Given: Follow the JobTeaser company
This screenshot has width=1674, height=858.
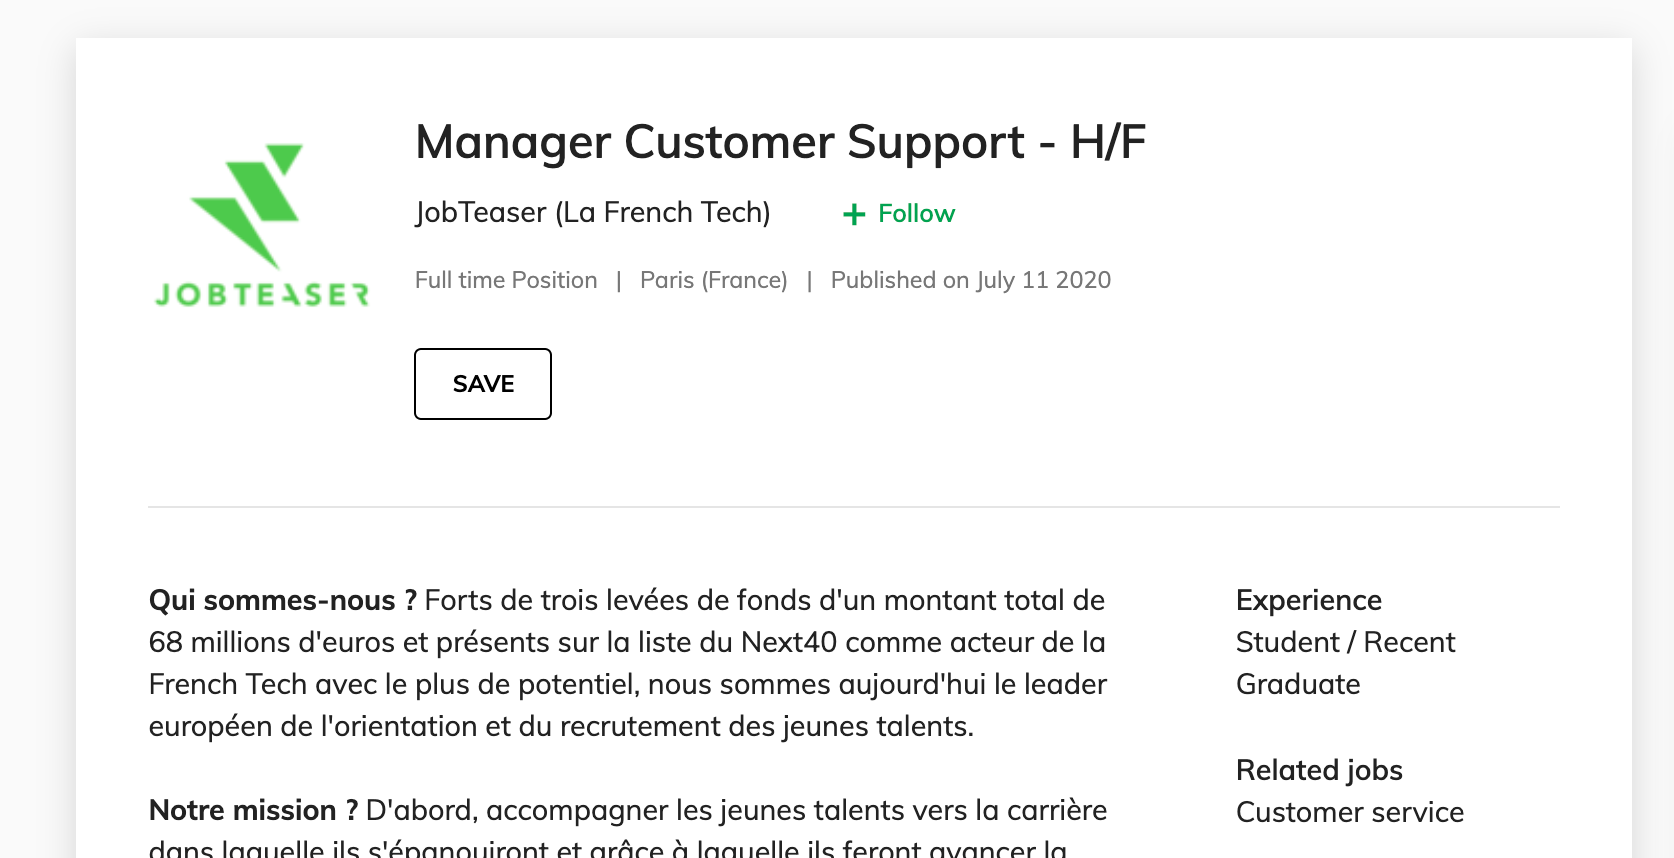Looking at the screenshot, I should coord(899,213).
